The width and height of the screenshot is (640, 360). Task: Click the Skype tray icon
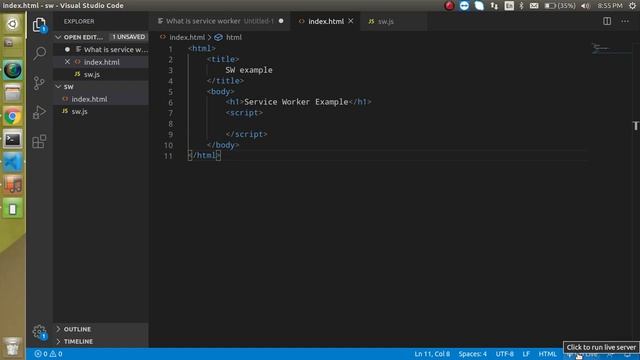coord(479,6)
